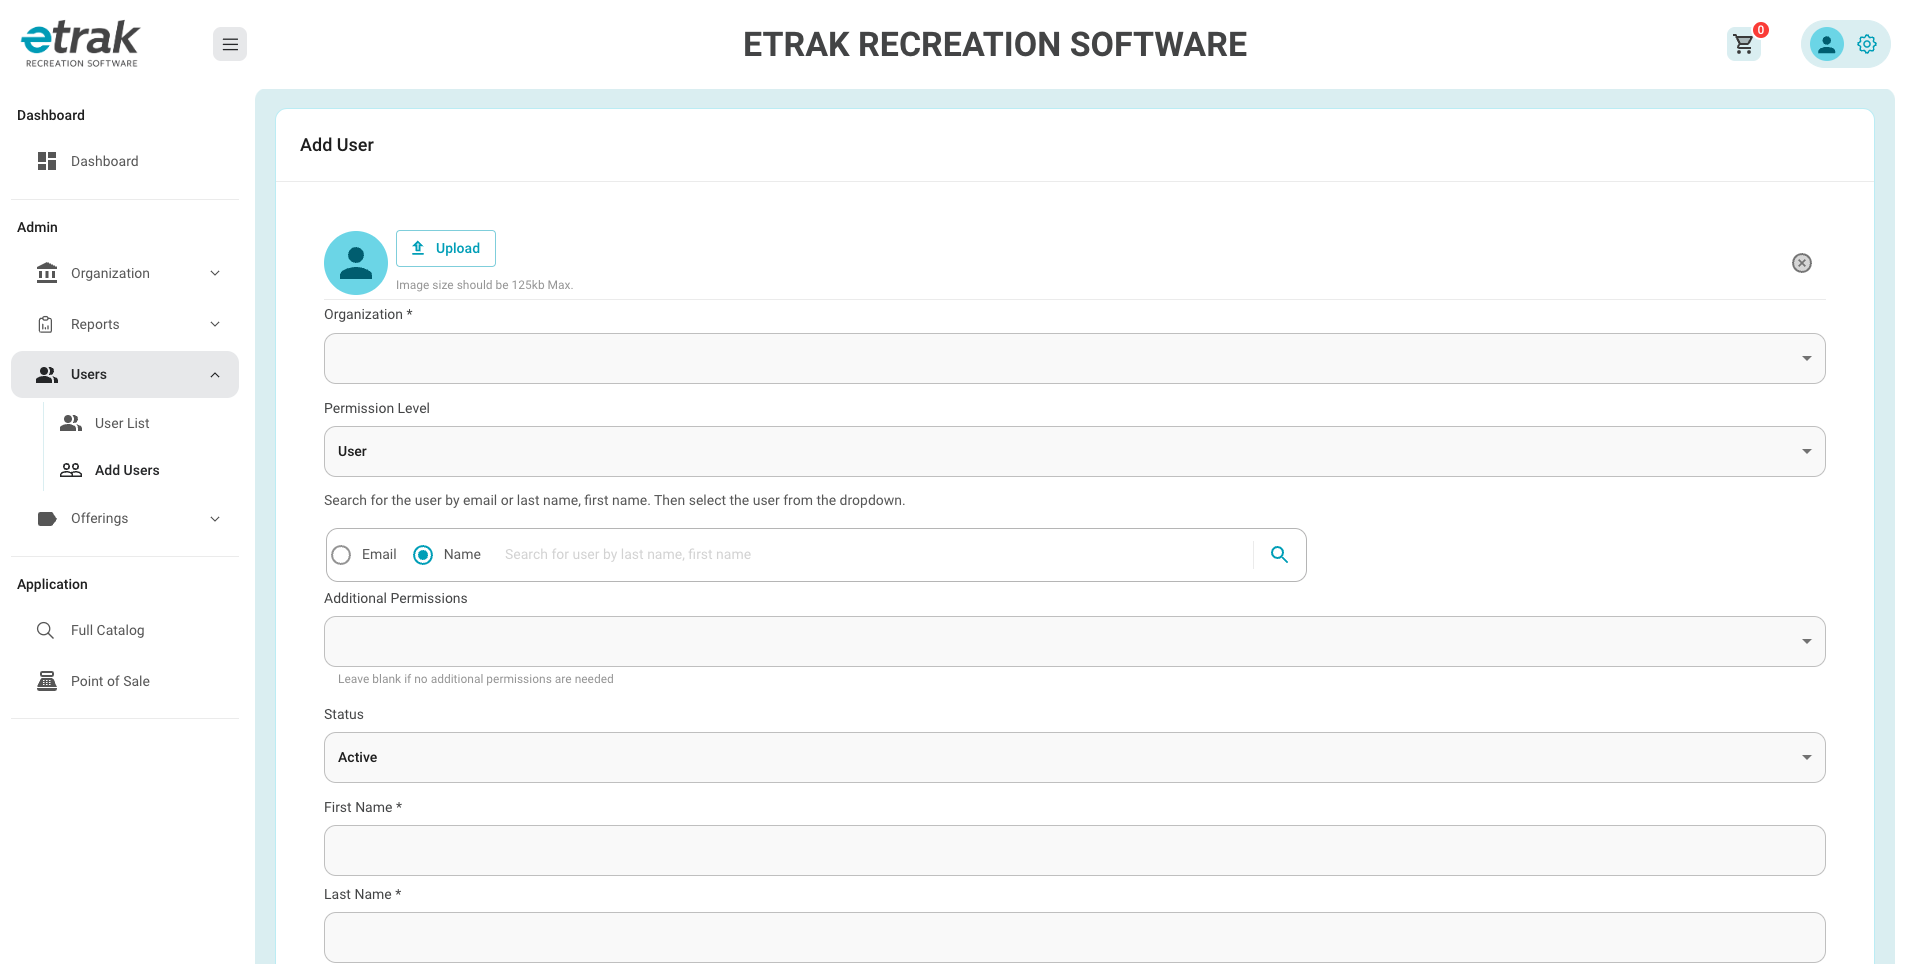
Task: Open the shopping cart
Action: 1744,44
